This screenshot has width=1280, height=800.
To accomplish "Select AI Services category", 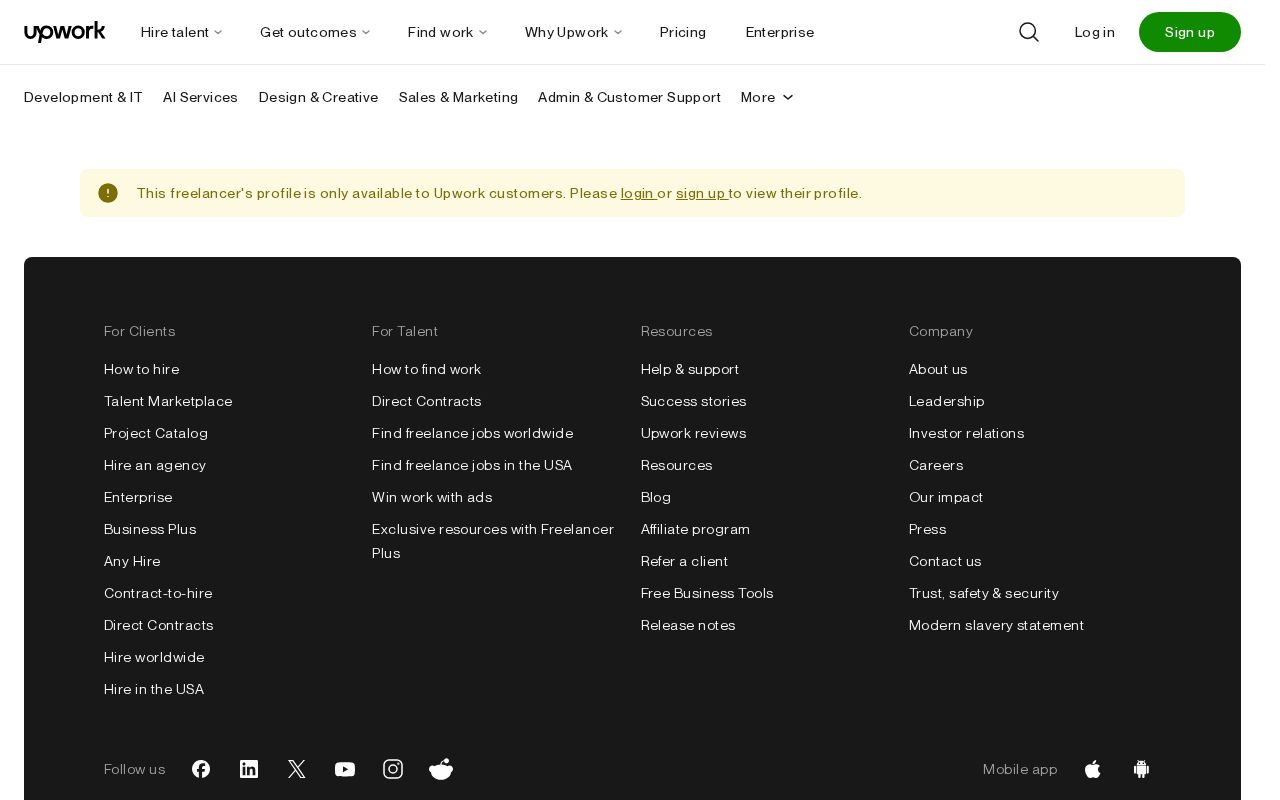I will (200, 97).
